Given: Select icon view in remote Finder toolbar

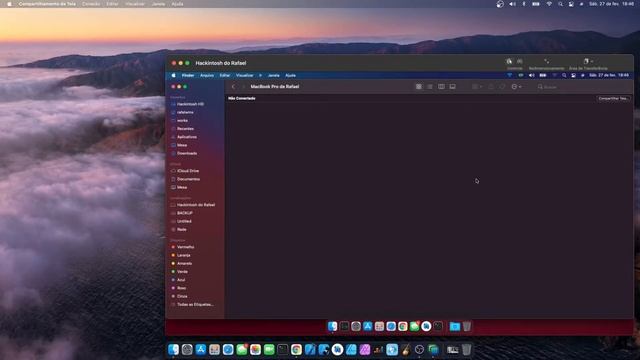Looking at the screenshot, I should tap(418, 87).
